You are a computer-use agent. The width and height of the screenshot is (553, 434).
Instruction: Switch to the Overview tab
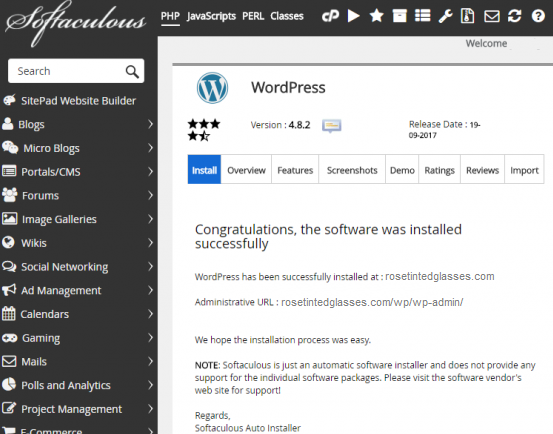point(246,170)
